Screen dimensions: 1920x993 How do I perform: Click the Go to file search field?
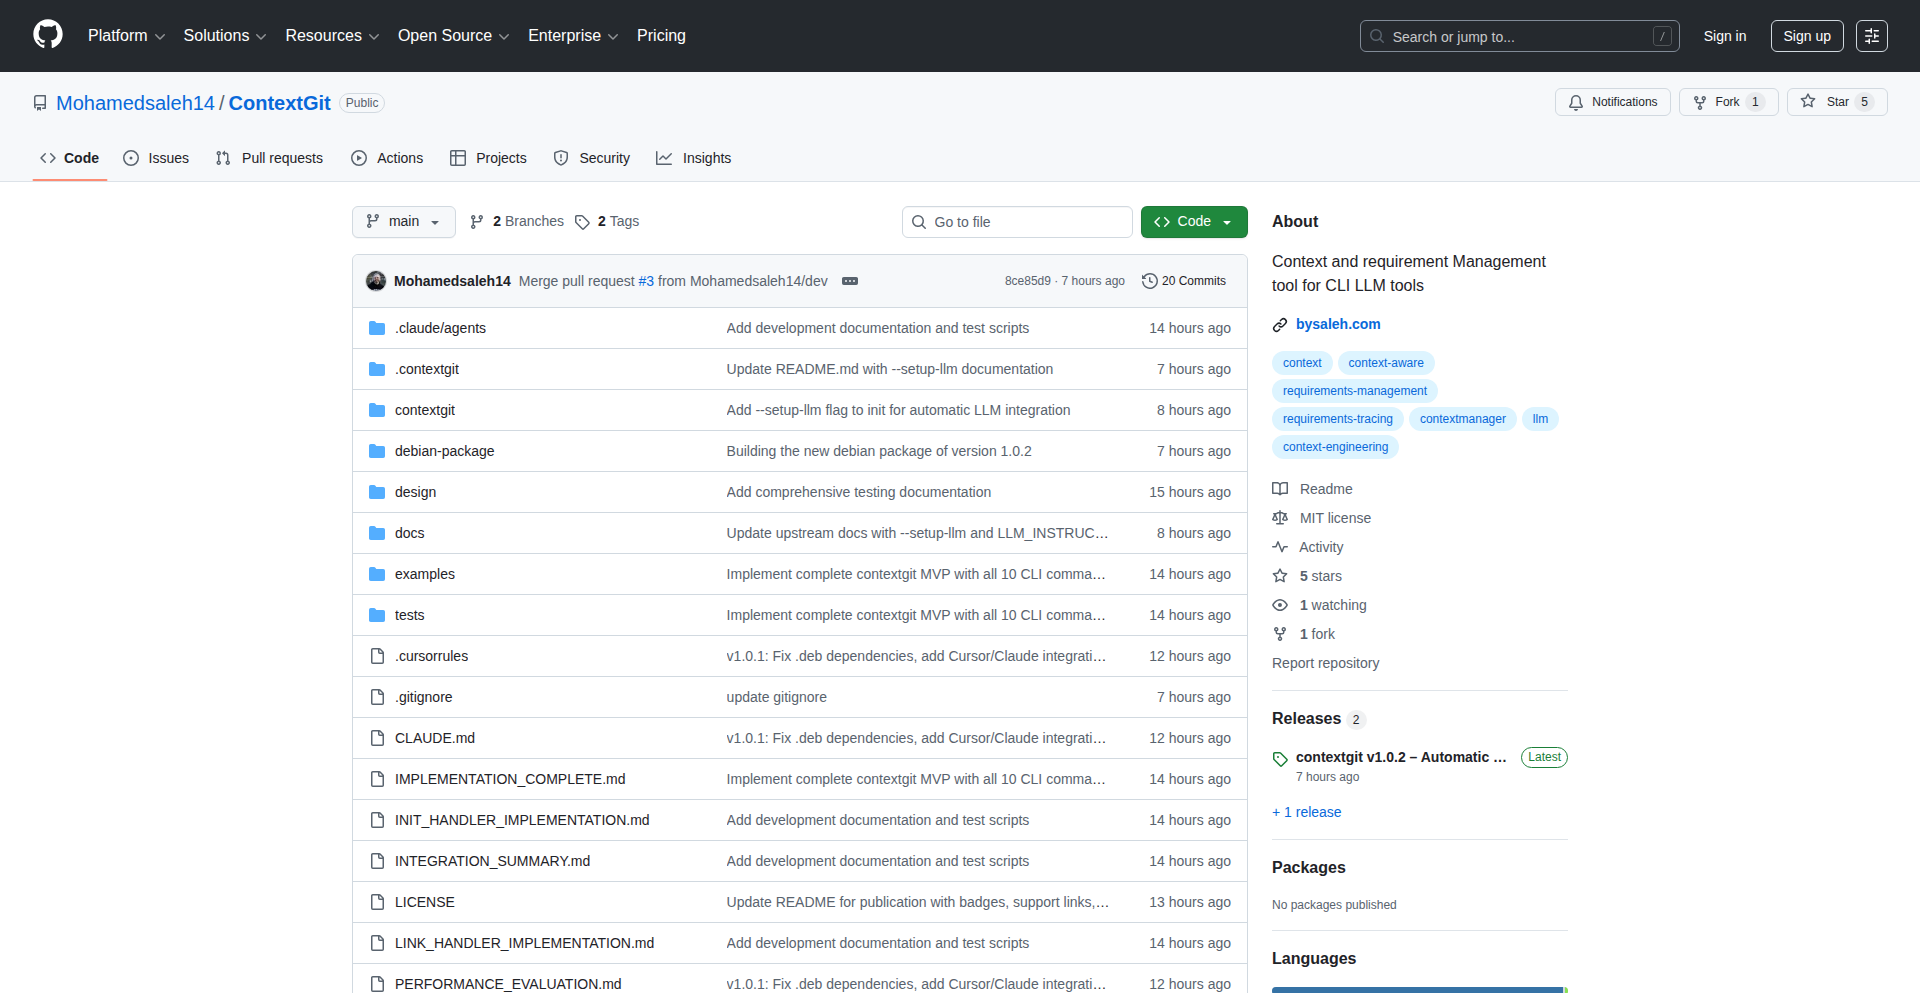pos(1016,221)
